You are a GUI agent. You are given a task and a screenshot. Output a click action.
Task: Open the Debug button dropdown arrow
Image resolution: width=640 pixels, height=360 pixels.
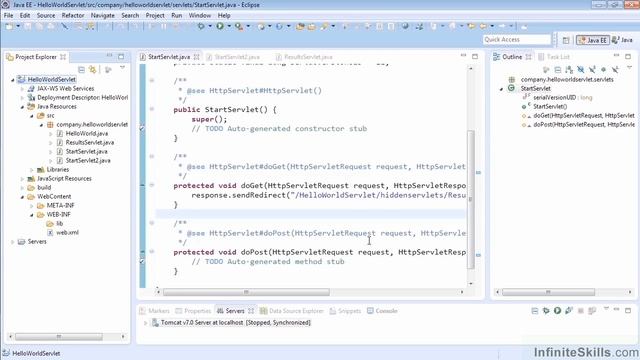210,27
